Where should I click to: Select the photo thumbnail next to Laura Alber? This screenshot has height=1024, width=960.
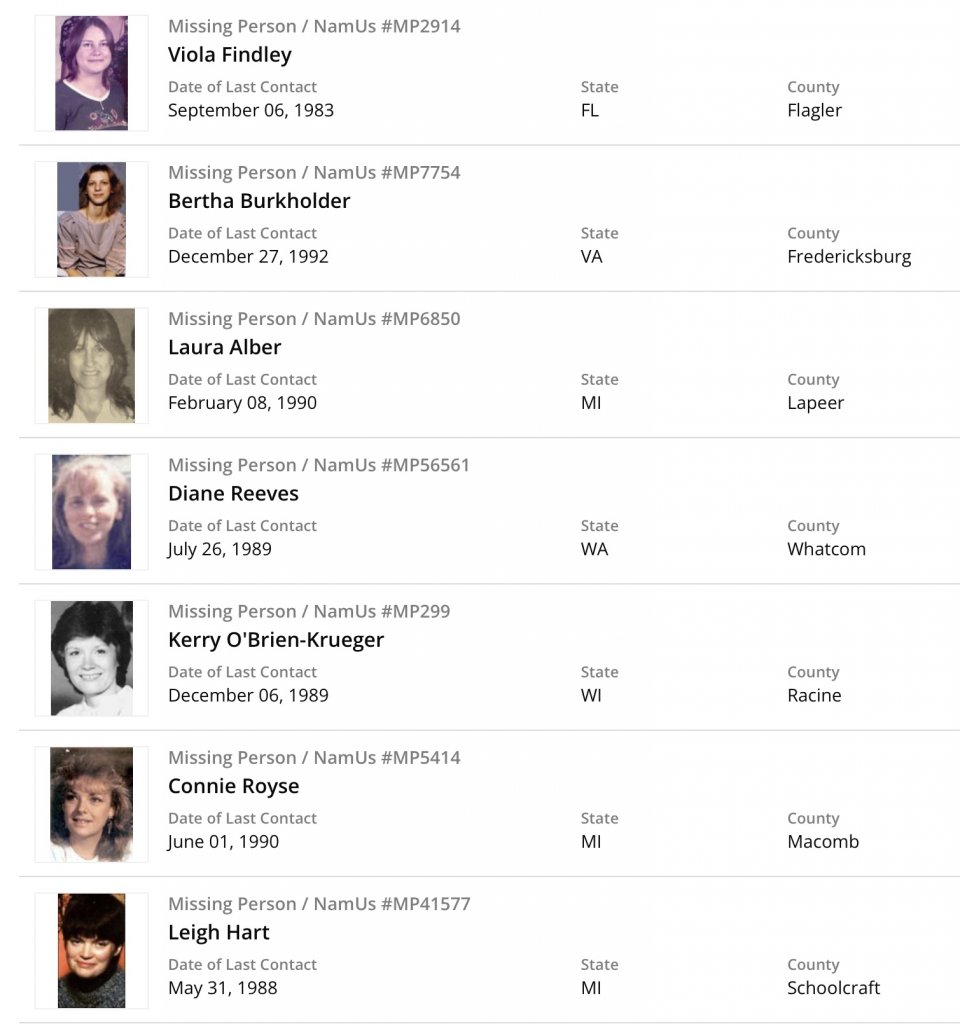coord(91,365)
